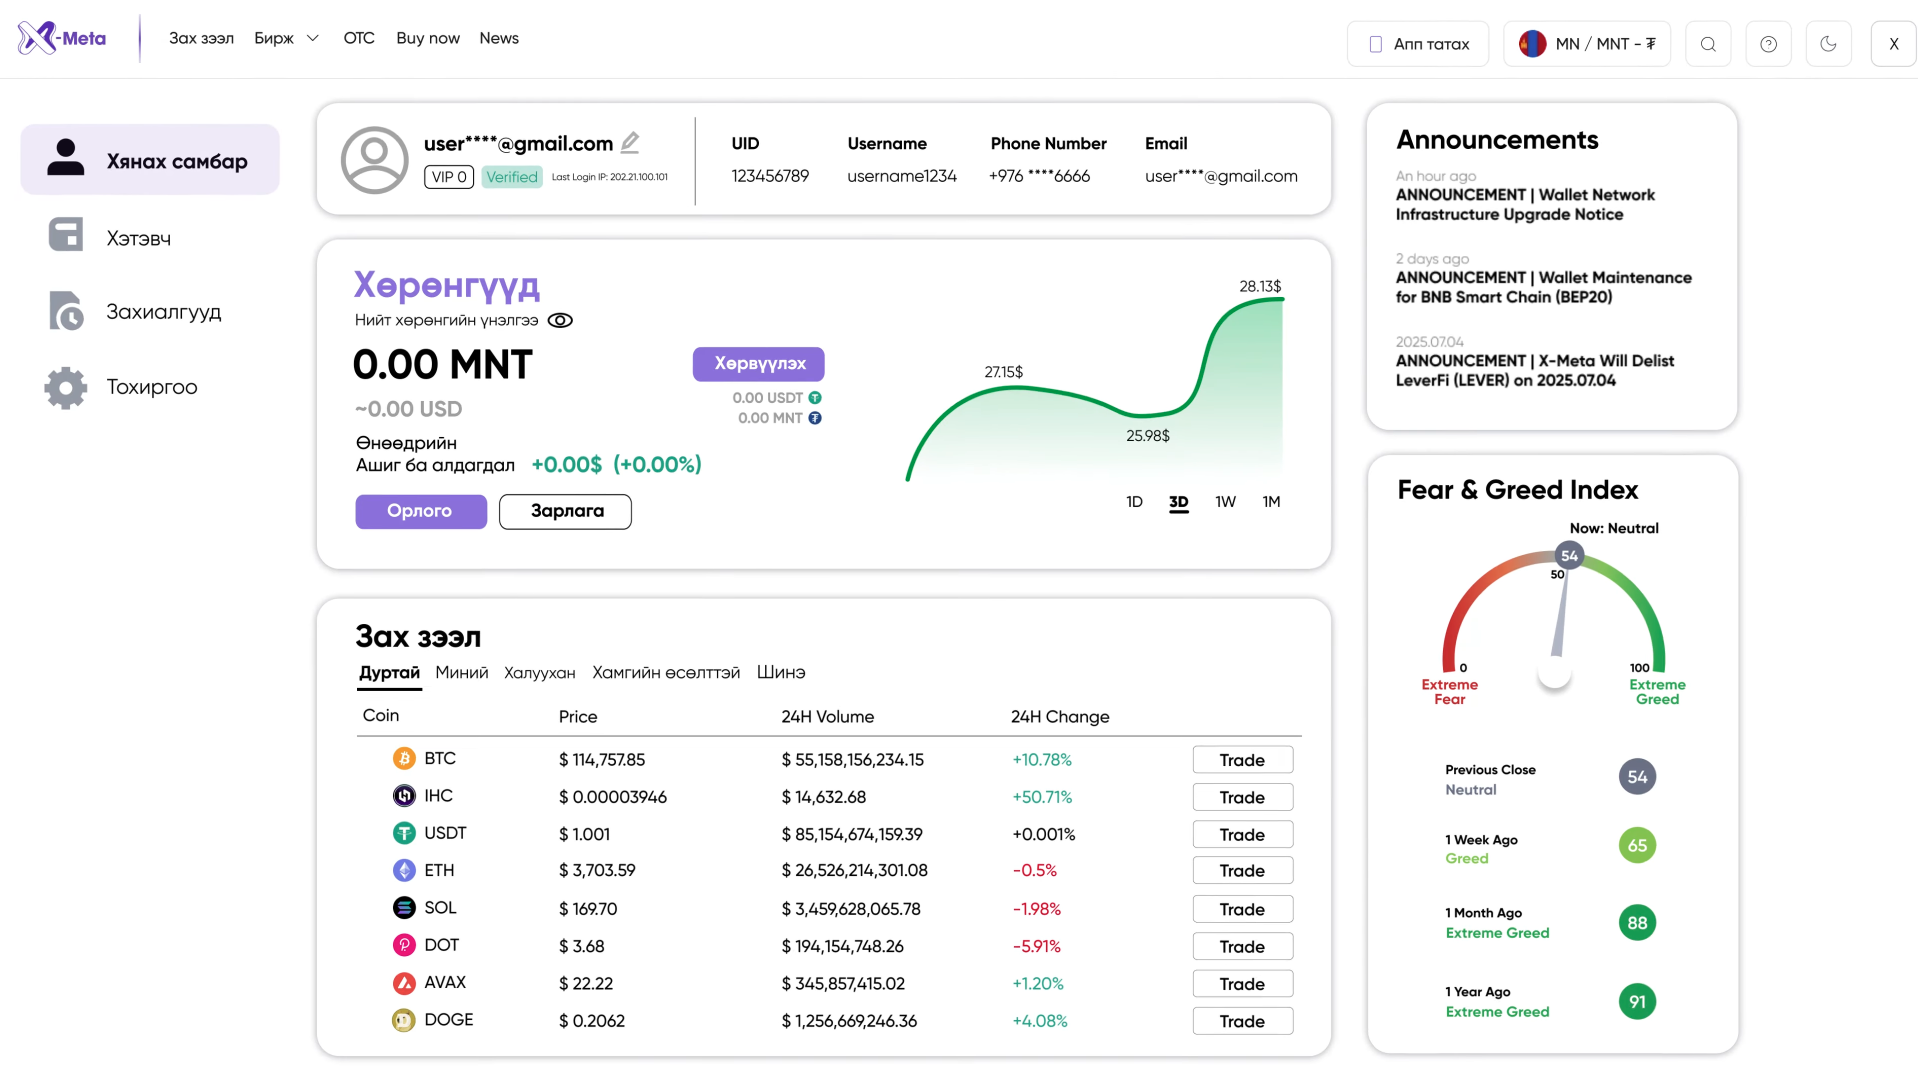Click Trade button for DOGE
1918x1073 pixels.
point(1243,1021)
